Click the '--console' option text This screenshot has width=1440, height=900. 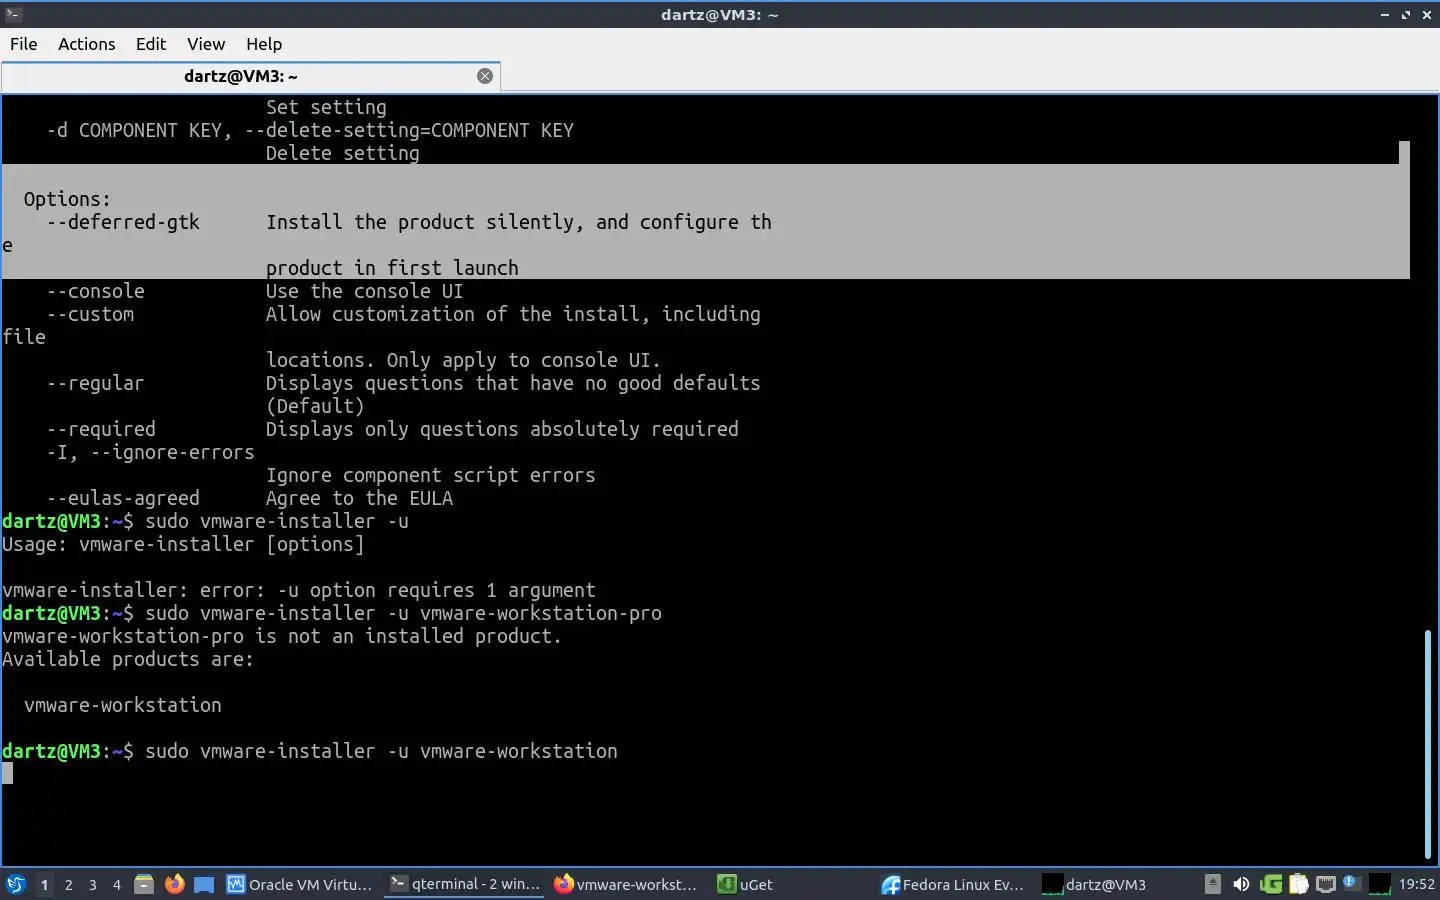pos(95,291)
